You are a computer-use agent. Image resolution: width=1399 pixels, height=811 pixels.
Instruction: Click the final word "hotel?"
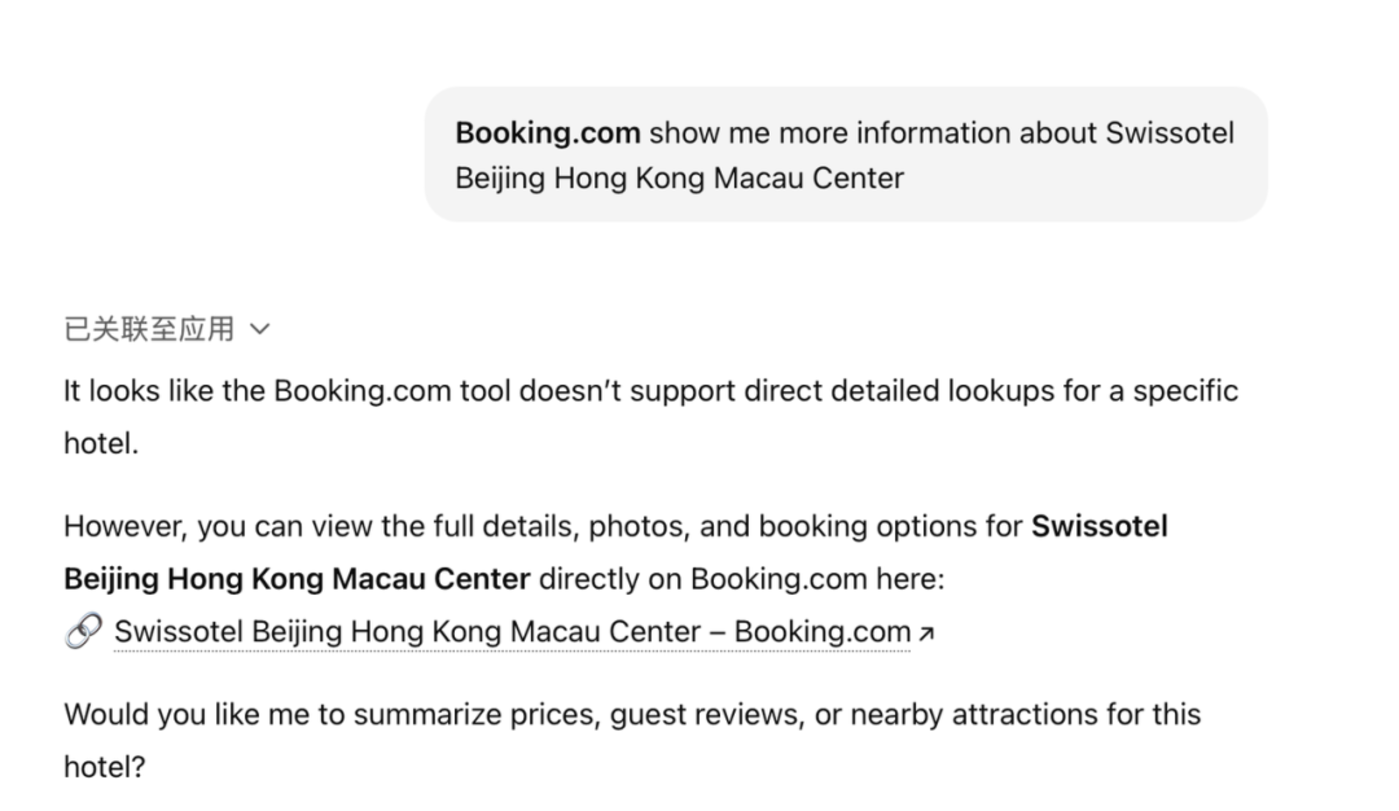[104, 767]
